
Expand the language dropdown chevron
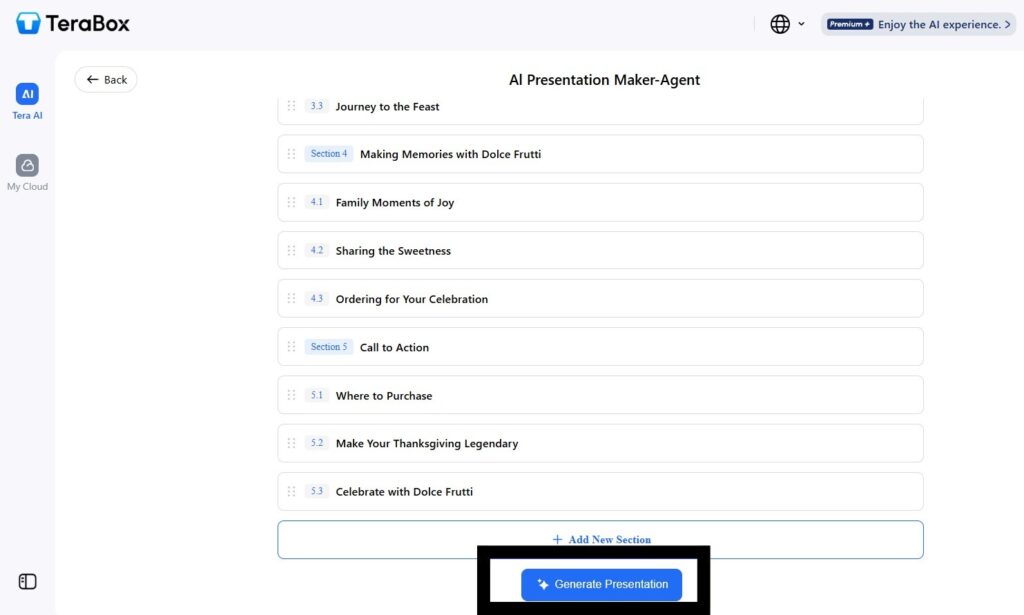[801, 24]
